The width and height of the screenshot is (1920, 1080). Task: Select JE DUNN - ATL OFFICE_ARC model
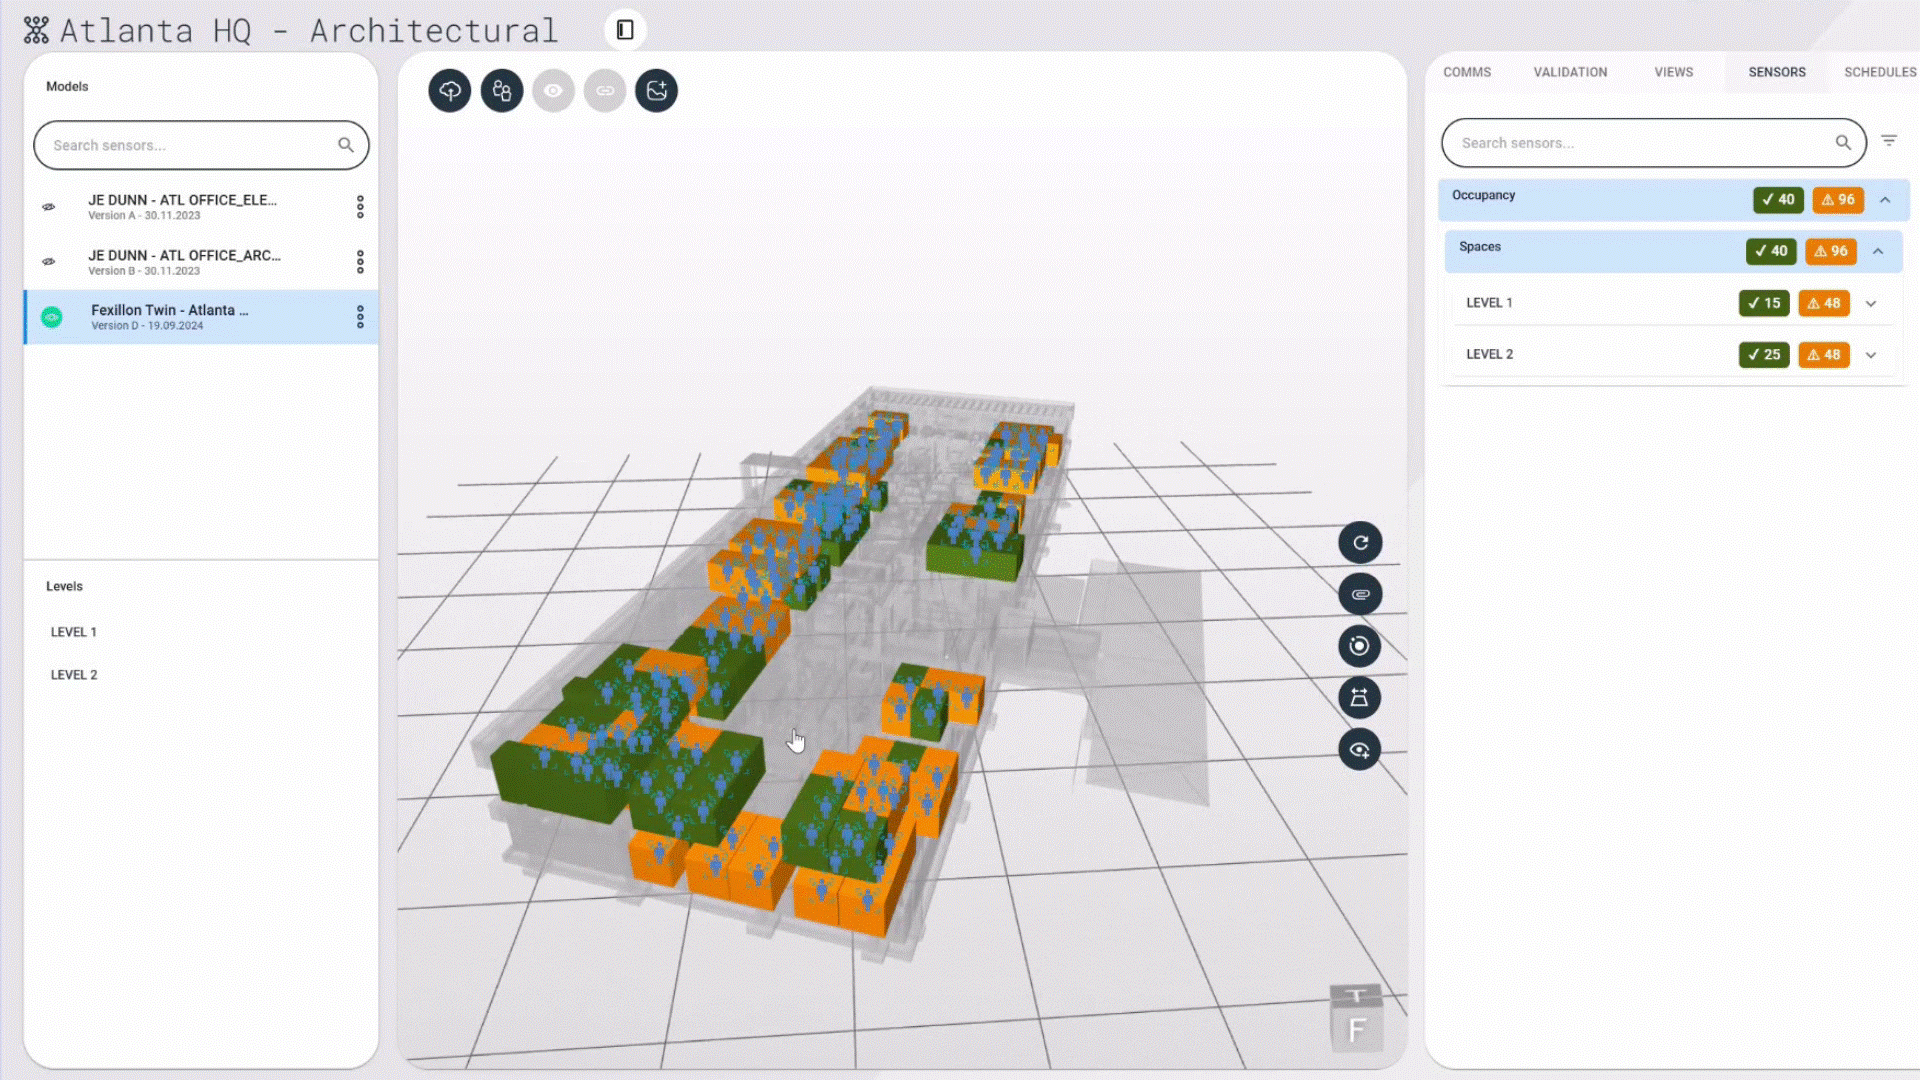(201, 262)
